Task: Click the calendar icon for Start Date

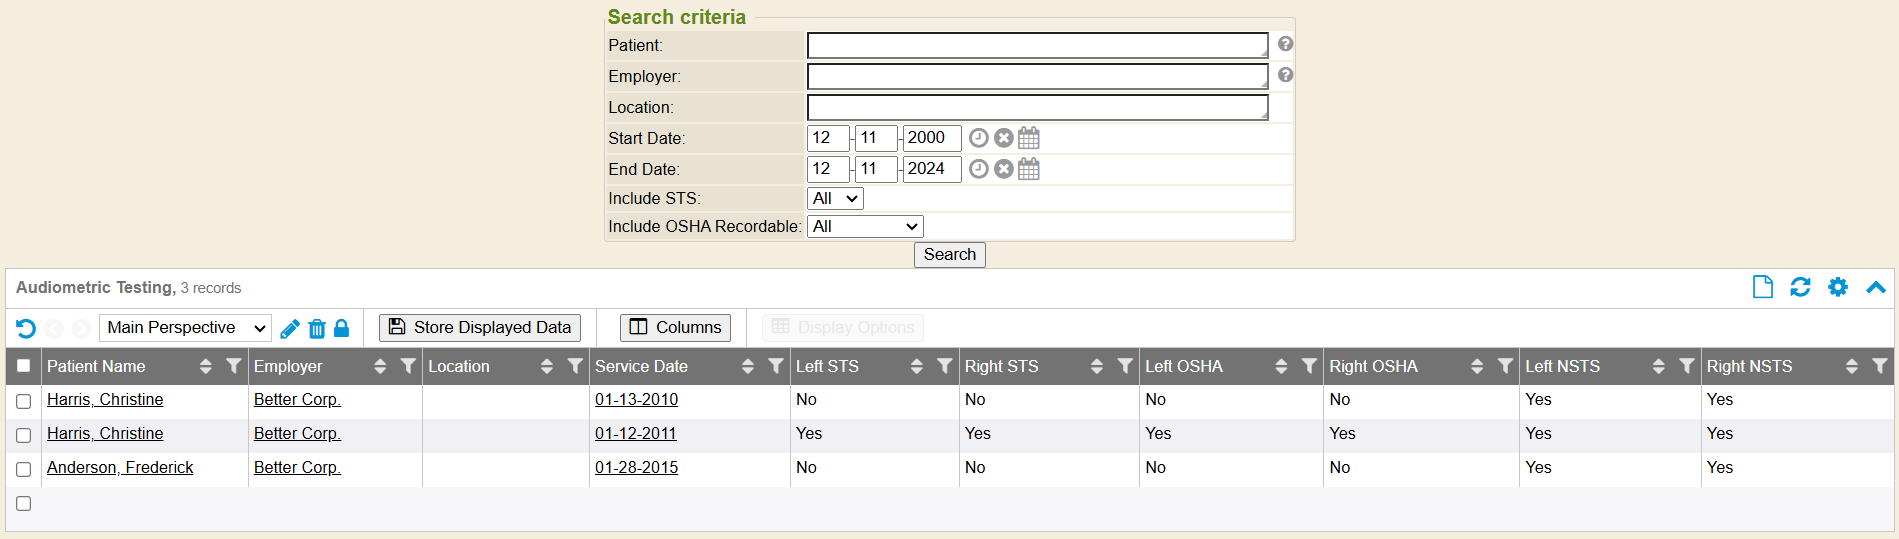Action: pos(1028,138)
